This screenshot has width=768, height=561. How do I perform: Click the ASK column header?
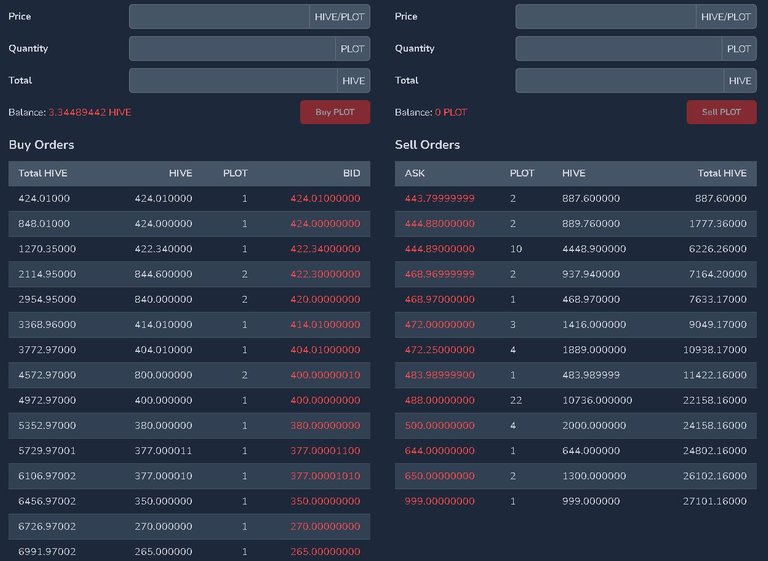point(415,173)
